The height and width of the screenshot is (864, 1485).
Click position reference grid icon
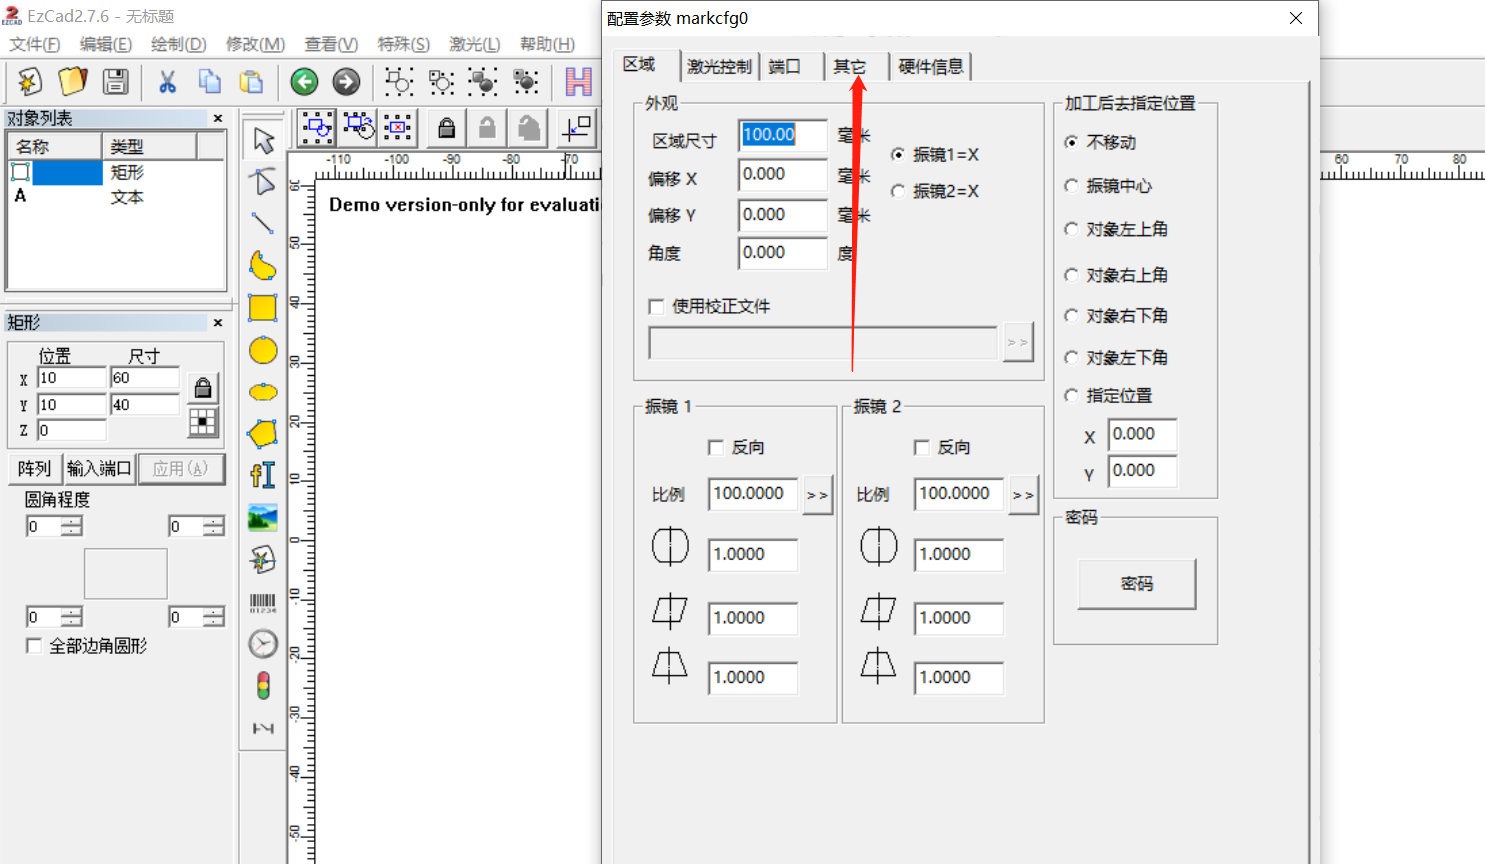click(x=203, y=423)
